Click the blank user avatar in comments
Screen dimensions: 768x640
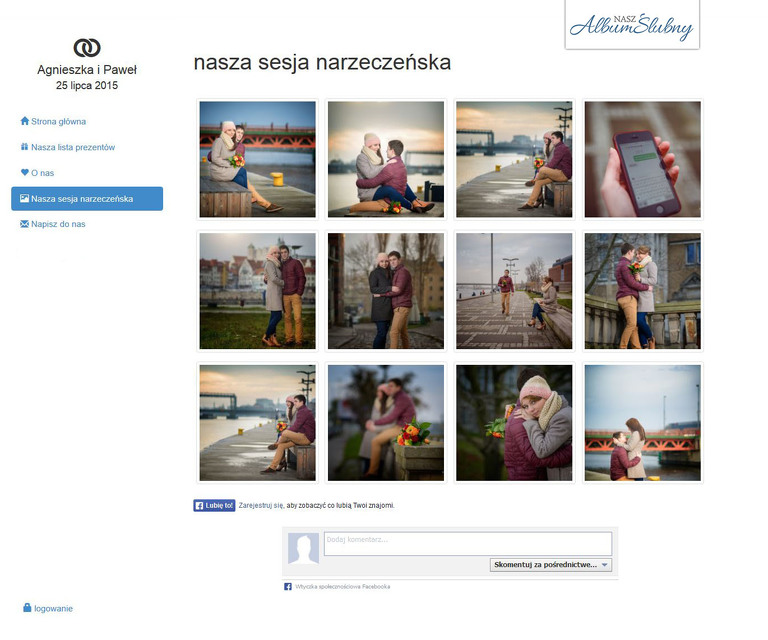304,548
